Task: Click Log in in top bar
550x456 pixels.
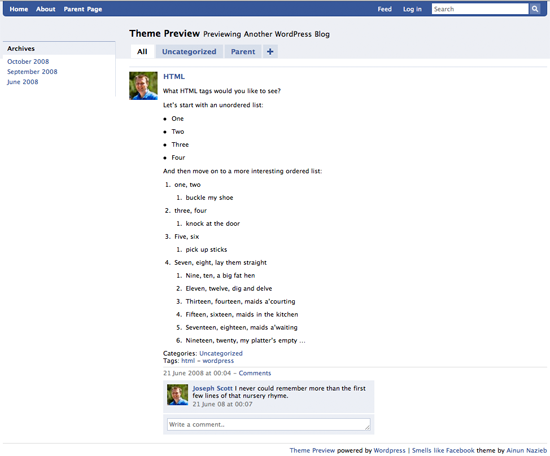Action: 412,9
